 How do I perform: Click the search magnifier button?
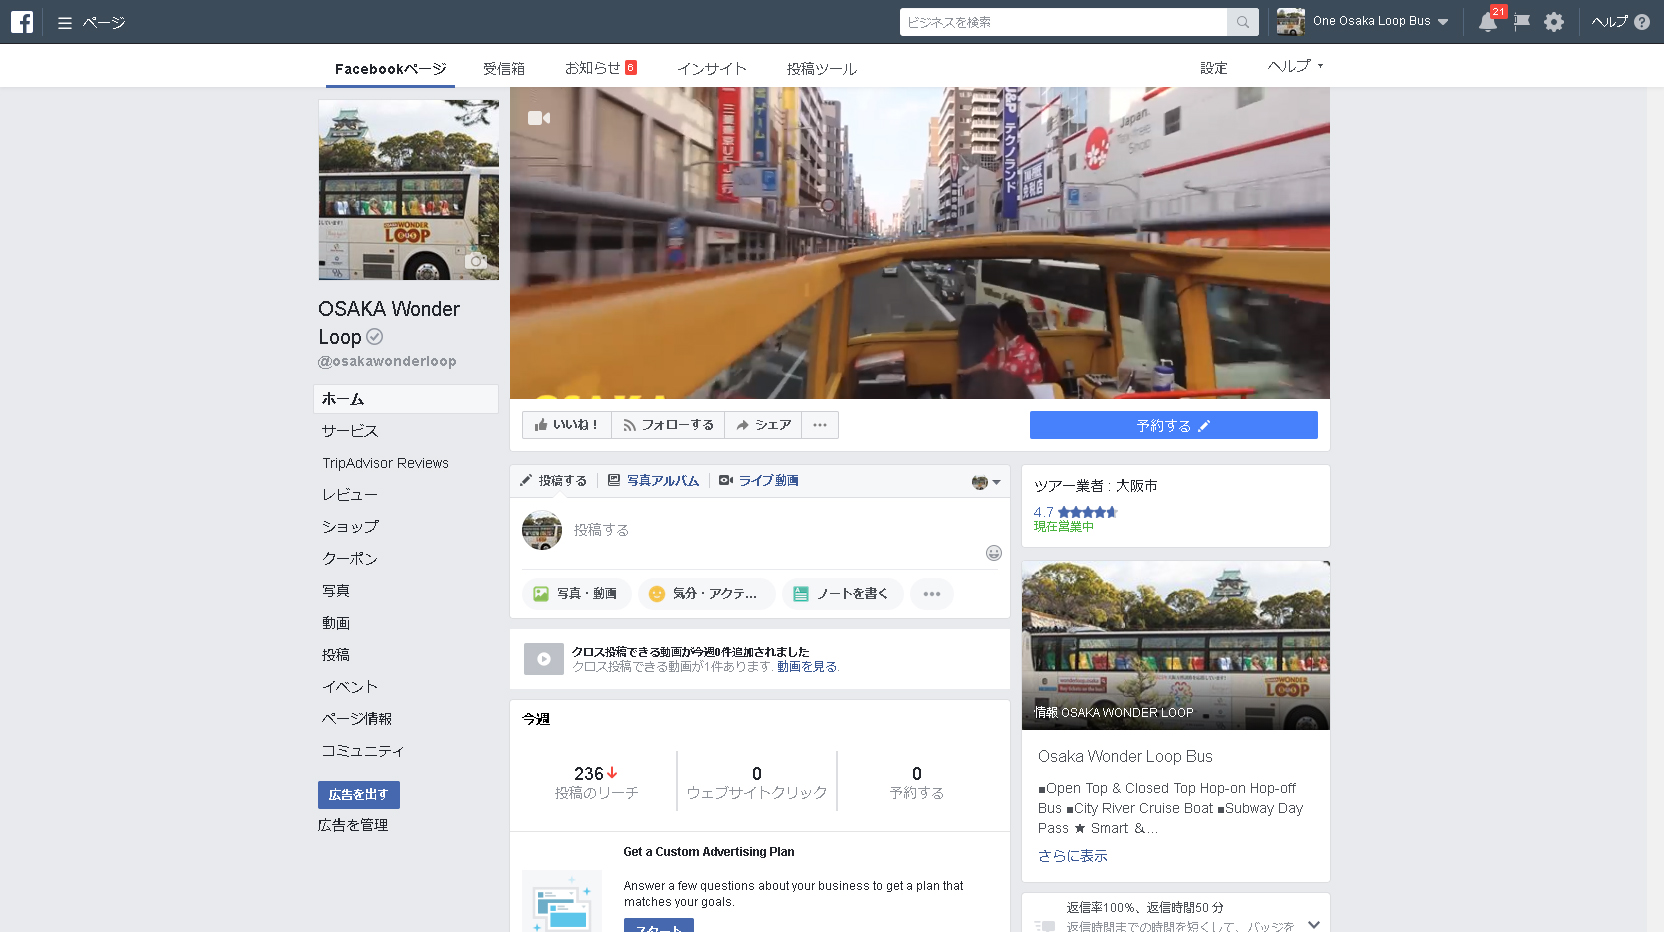click(1243, 22)
